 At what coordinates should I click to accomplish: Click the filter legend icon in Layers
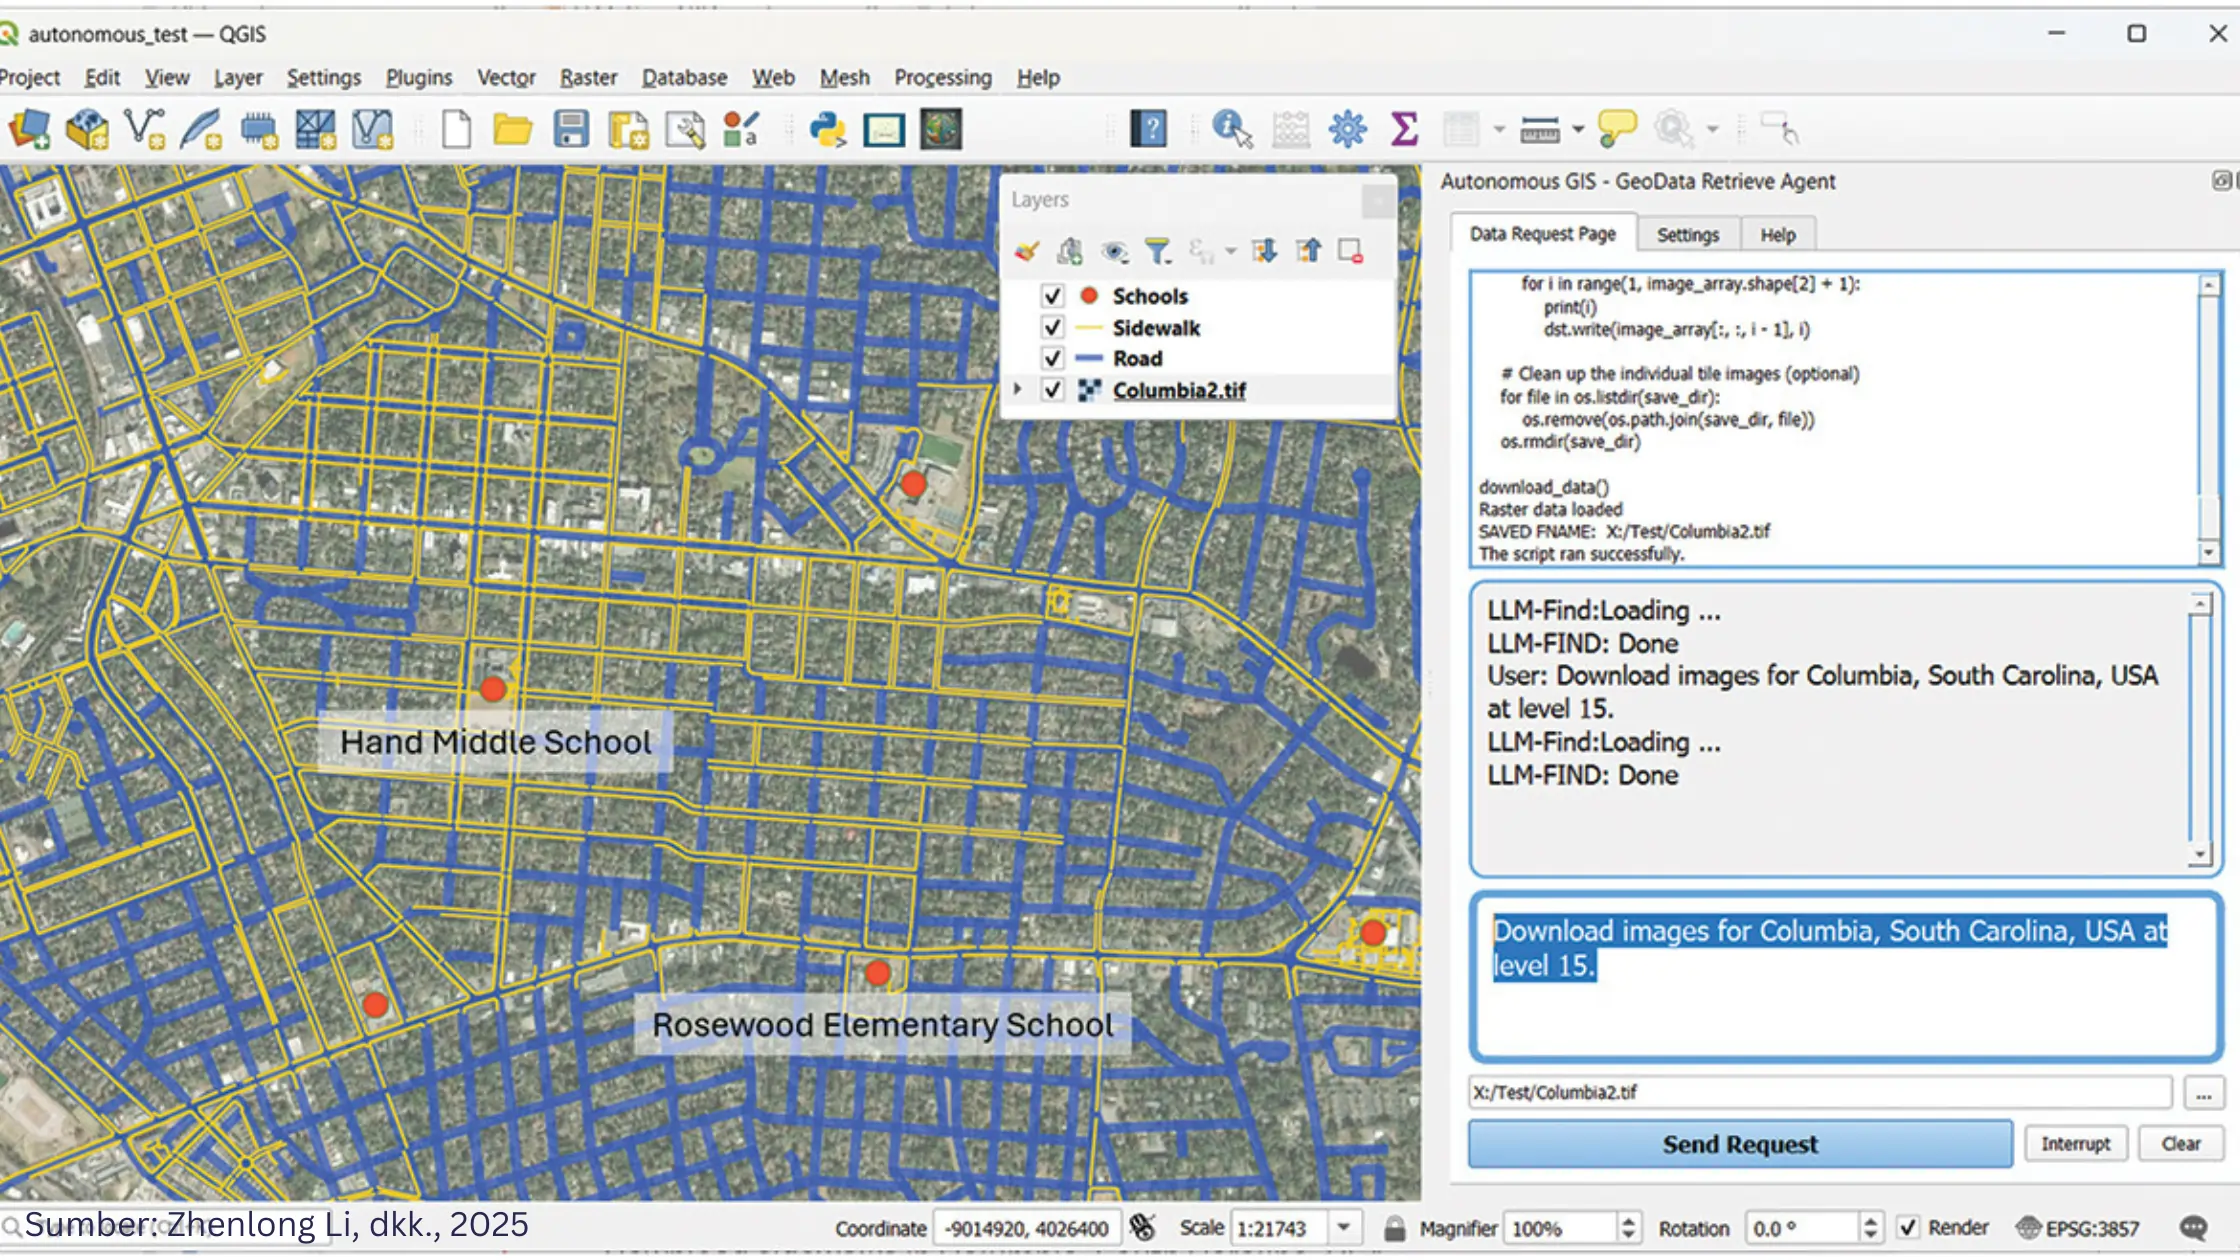pos(1158,251)
